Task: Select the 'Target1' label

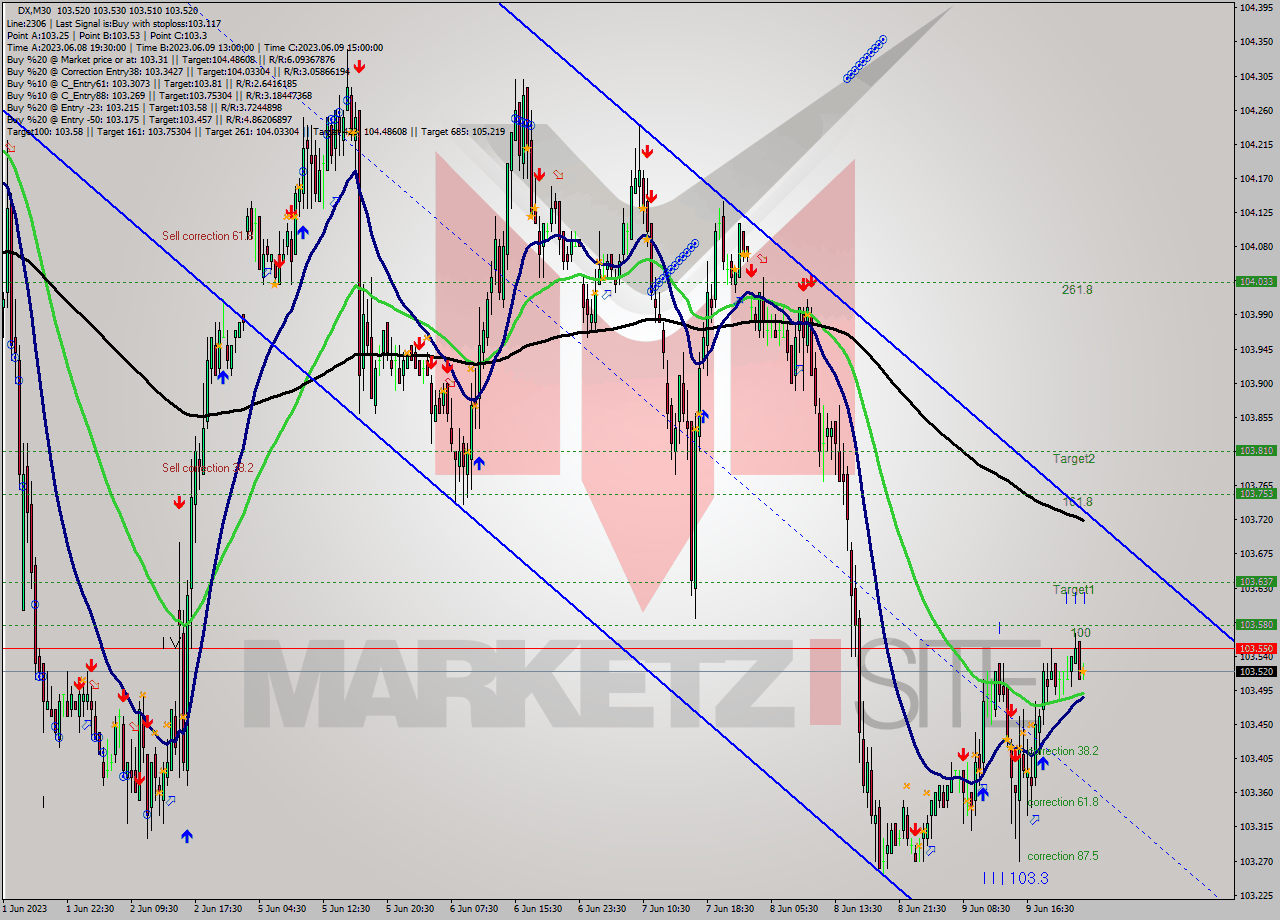Action: tap(1073, 590)
